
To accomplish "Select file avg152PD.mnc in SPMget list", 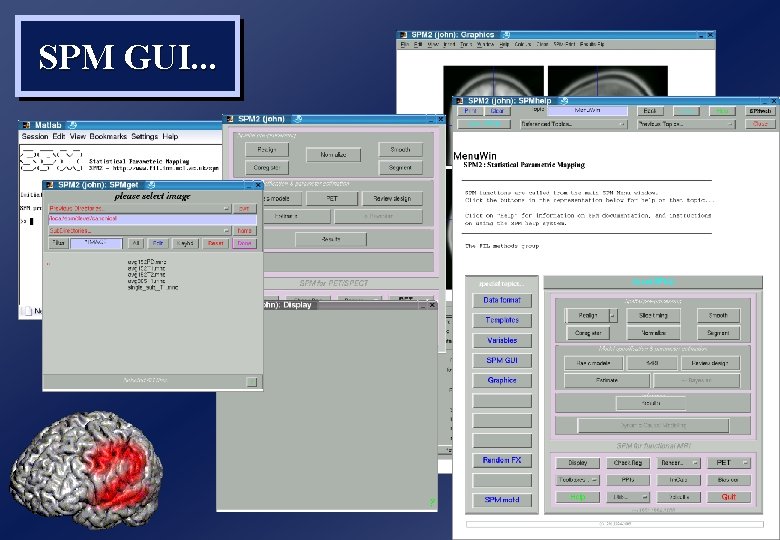I will click(x=147, y=262).
